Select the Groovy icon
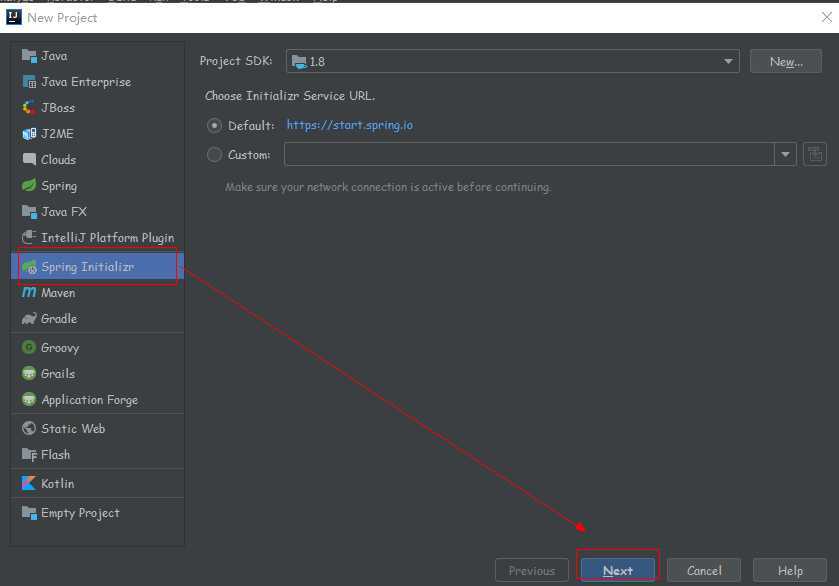Image resolution: width=839 pixels, height=586 pixels. coord(29,347)
